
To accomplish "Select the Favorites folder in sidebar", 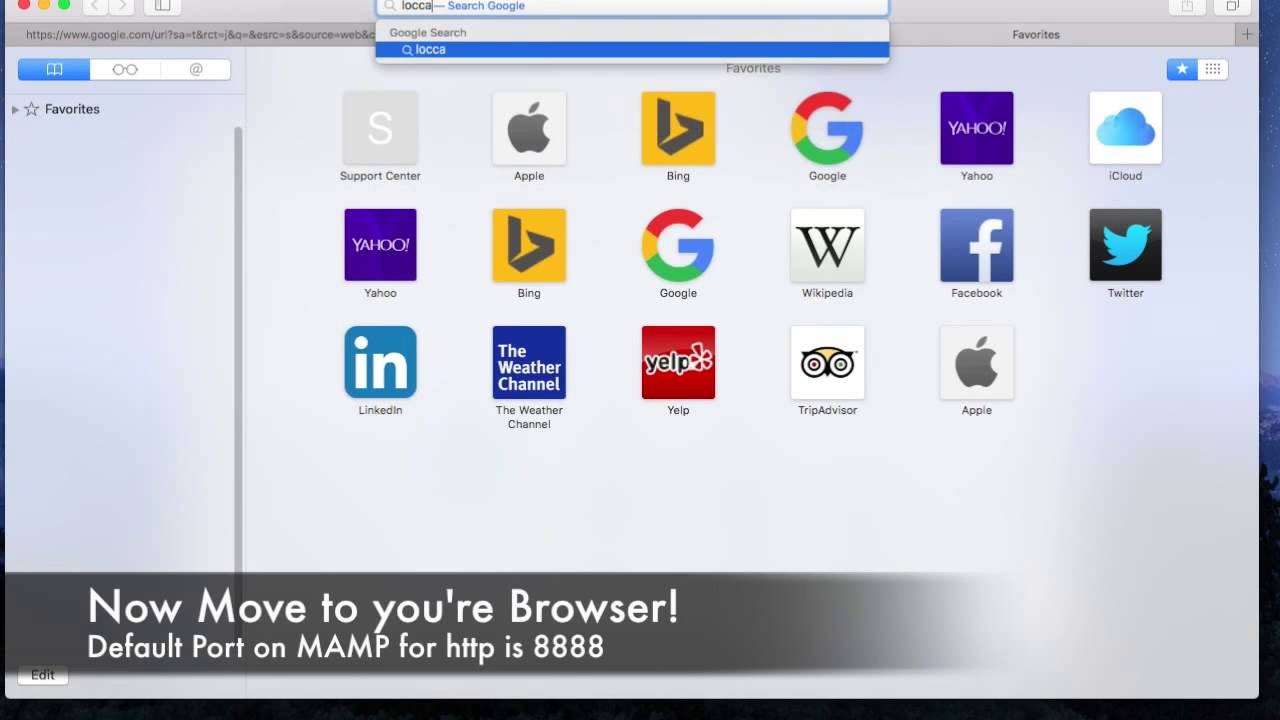I will pos(72,109).
